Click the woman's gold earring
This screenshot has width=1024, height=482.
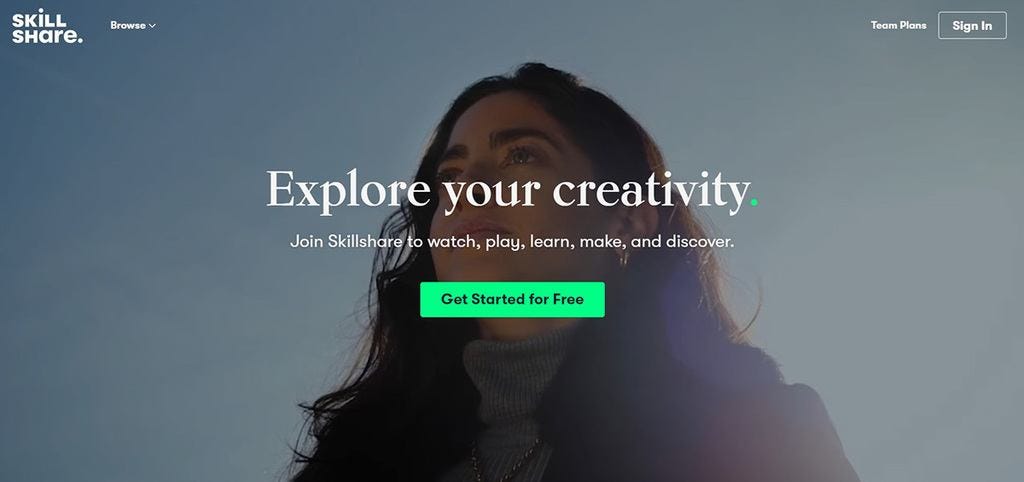(x=624, y=259)
